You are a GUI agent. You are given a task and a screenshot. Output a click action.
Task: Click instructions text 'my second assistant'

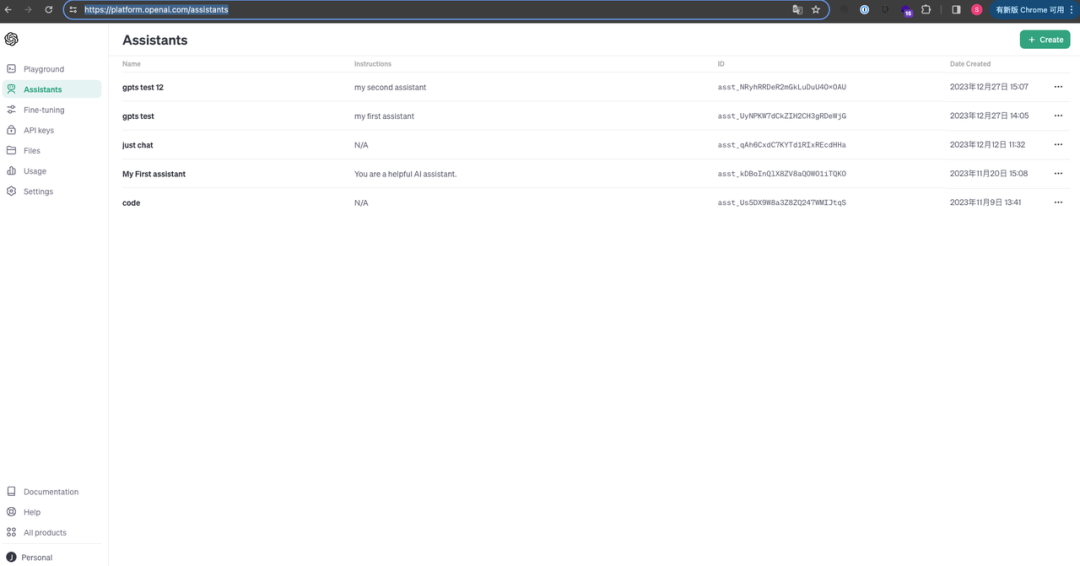390,87
